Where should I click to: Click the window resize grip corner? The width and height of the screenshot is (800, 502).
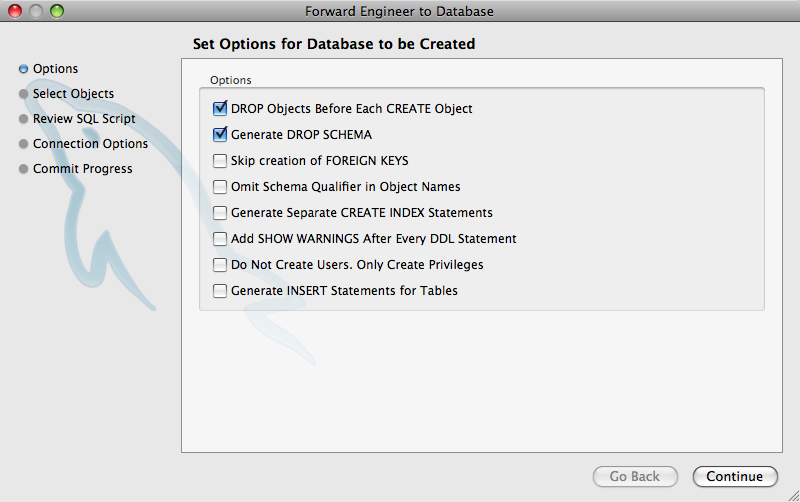click(x=793, y=495)
